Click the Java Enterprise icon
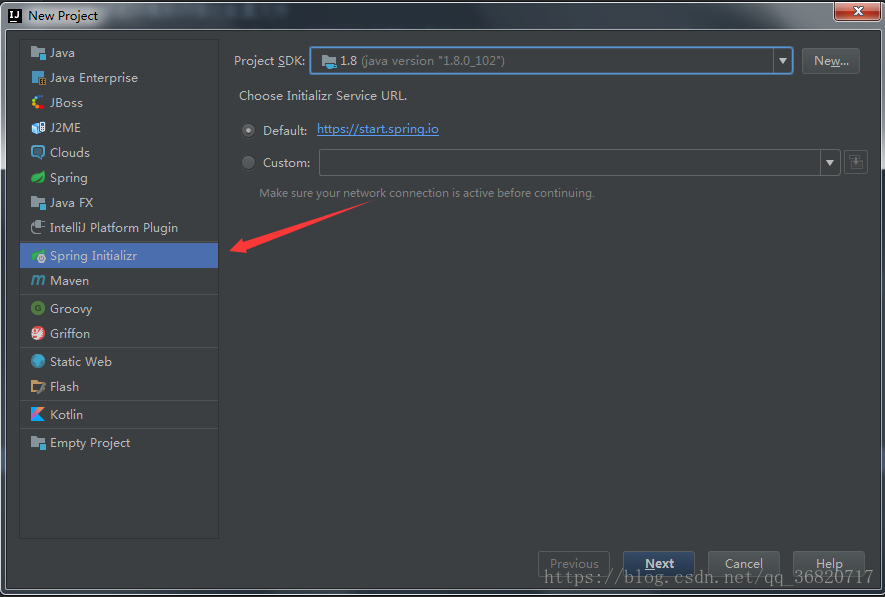Image resolution: width=885 pixels, height=597 pixels. point(38,77)
